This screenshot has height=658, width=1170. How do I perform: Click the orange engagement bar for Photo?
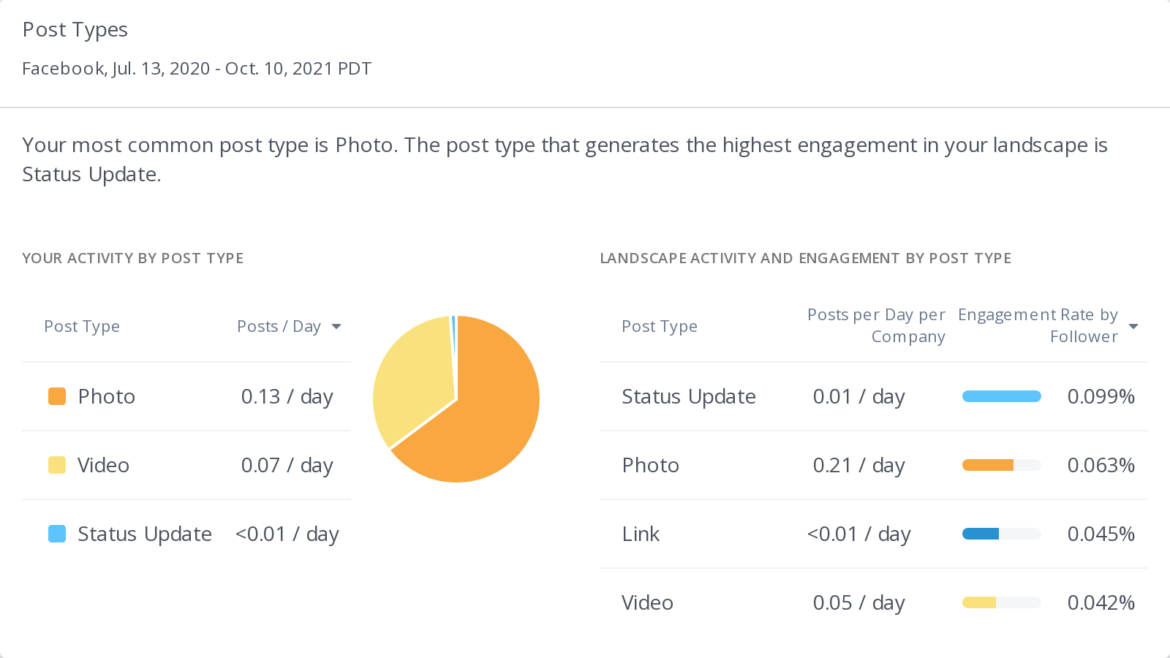(990, 465)
